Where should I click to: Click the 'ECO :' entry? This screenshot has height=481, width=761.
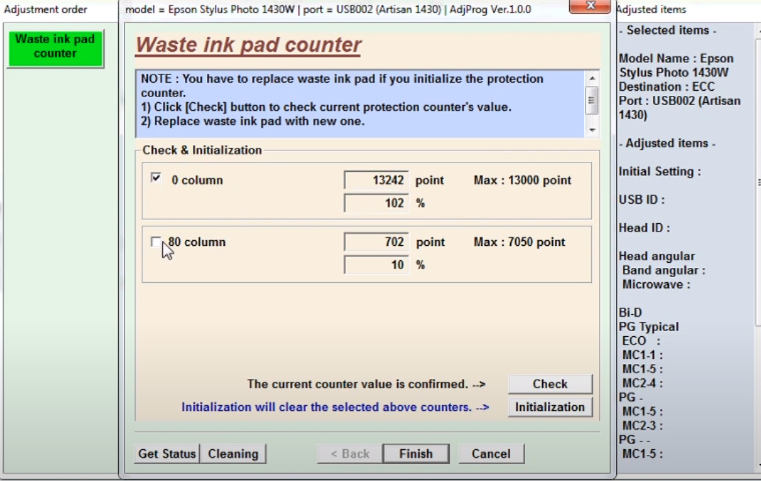641,341
